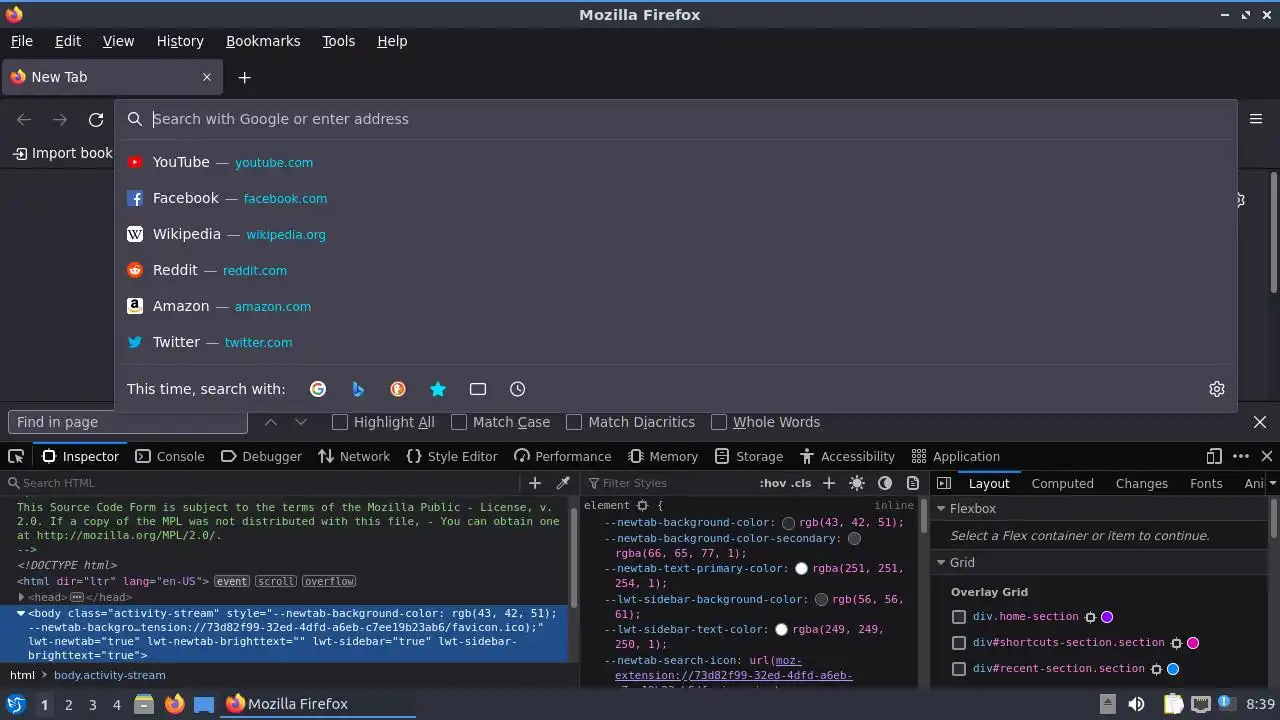Toggle :hov pseudo-class panel
The width and height of the screenshot is (1280, 720).
(772, 483)
